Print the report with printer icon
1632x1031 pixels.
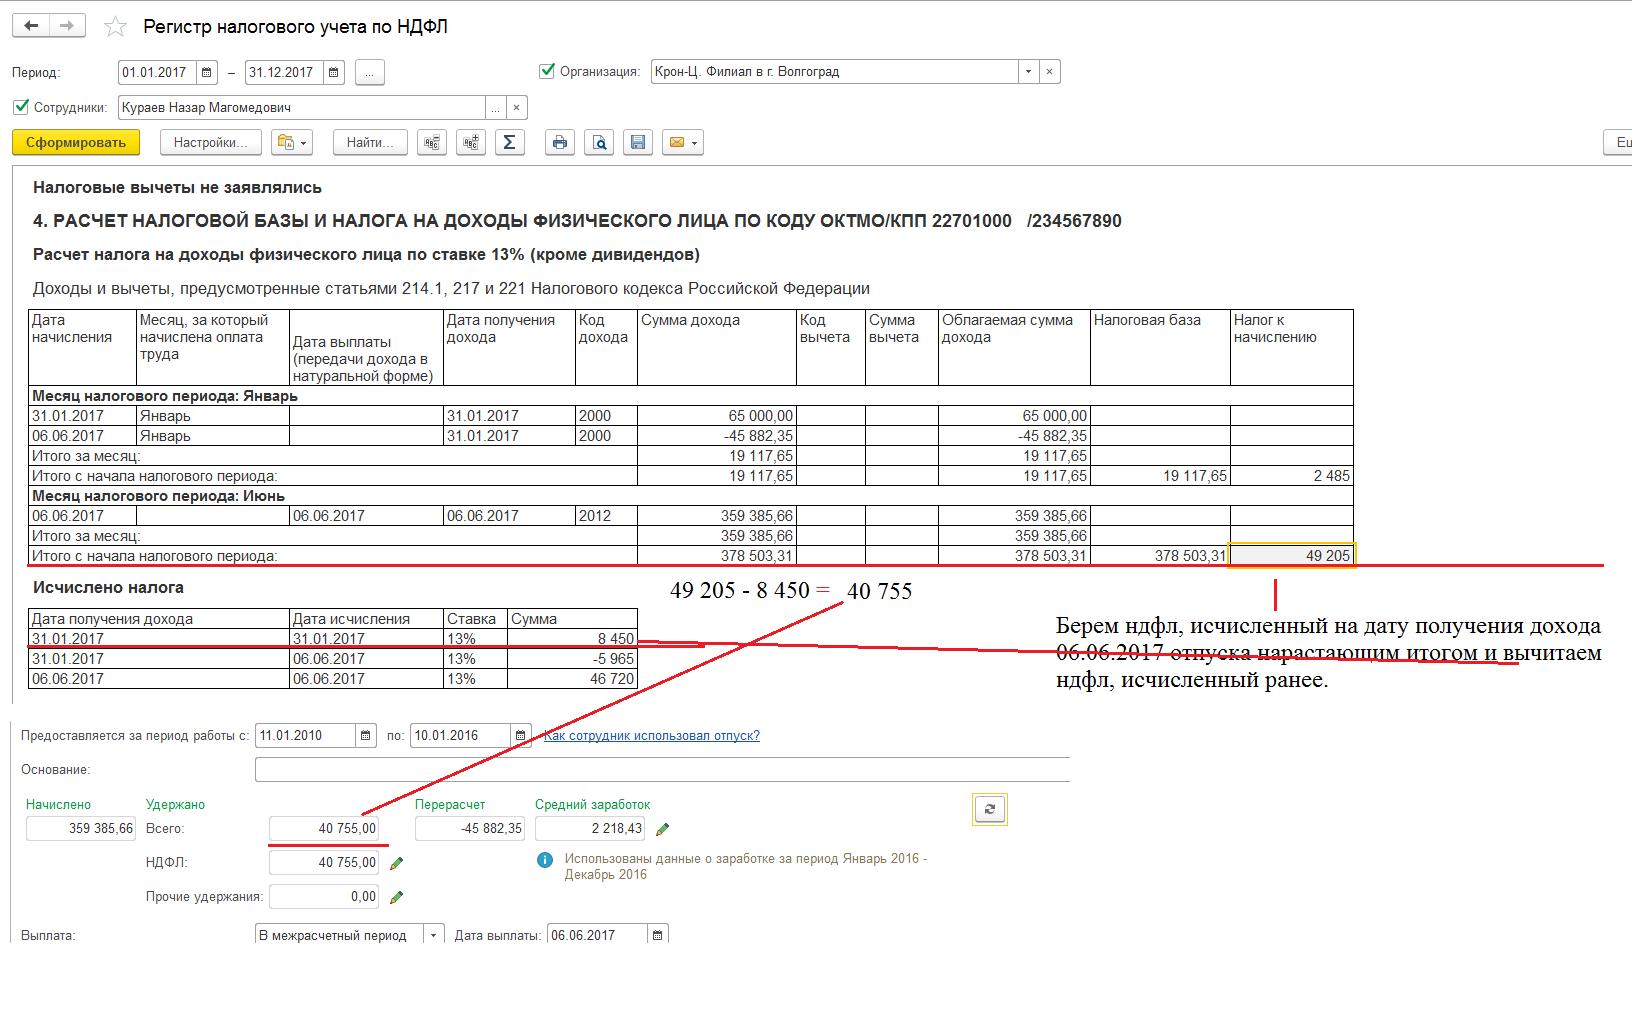point(560,143)
